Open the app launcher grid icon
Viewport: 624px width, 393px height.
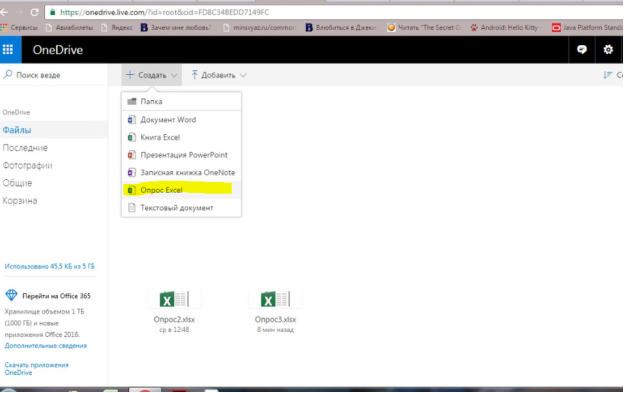[8, 50]
